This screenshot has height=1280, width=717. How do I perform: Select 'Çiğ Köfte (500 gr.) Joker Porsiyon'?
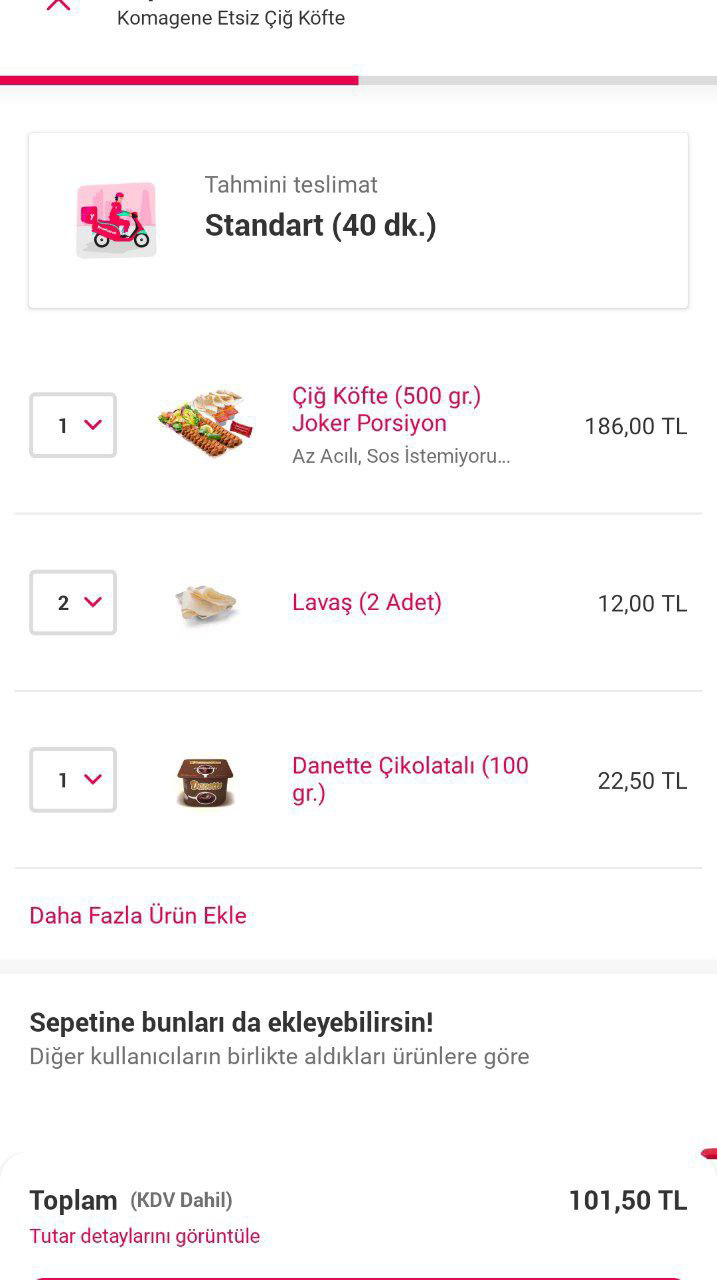386,409
